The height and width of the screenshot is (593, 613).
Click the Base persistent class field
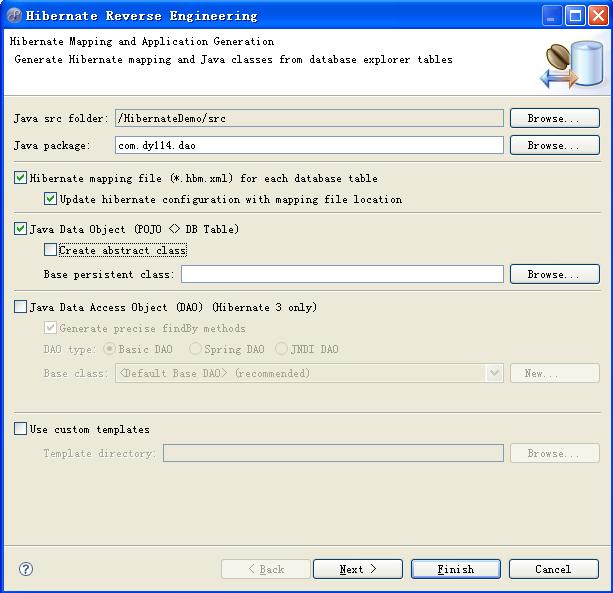coord(342,274)
